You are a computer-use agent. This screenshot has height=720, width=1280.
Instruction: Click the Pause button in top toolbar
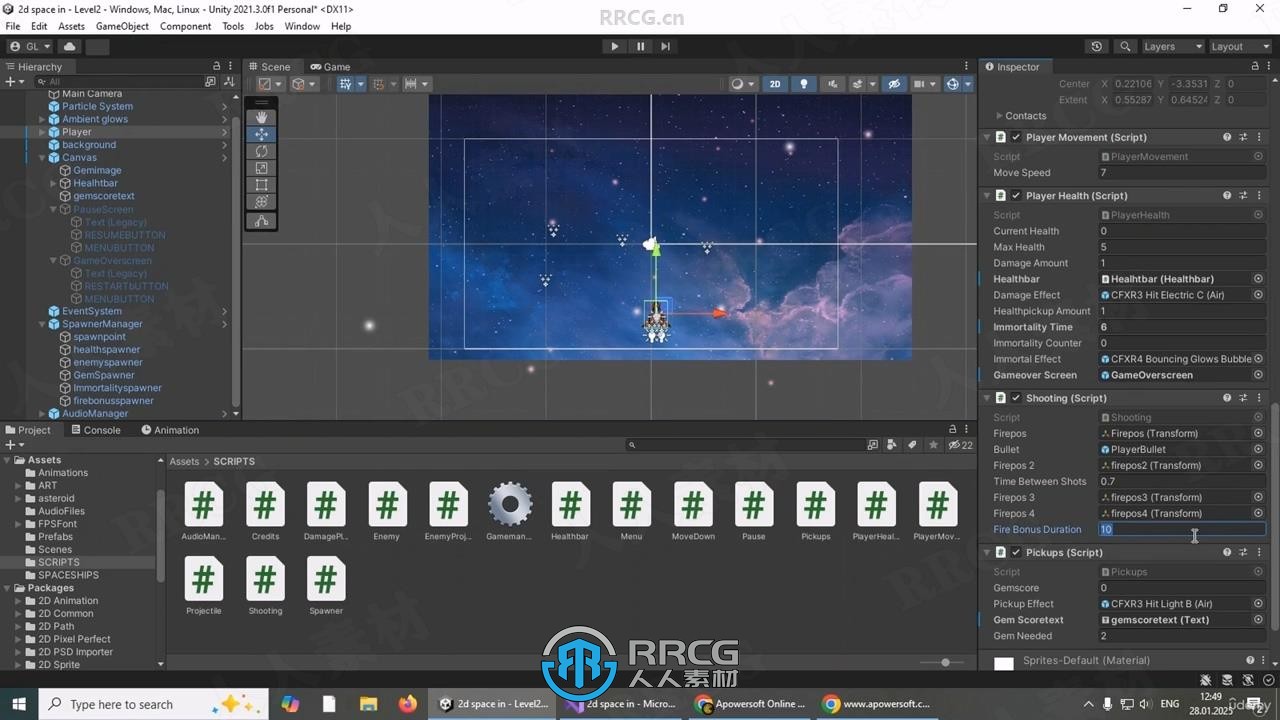pyautogui.click(x=640, y=46)
